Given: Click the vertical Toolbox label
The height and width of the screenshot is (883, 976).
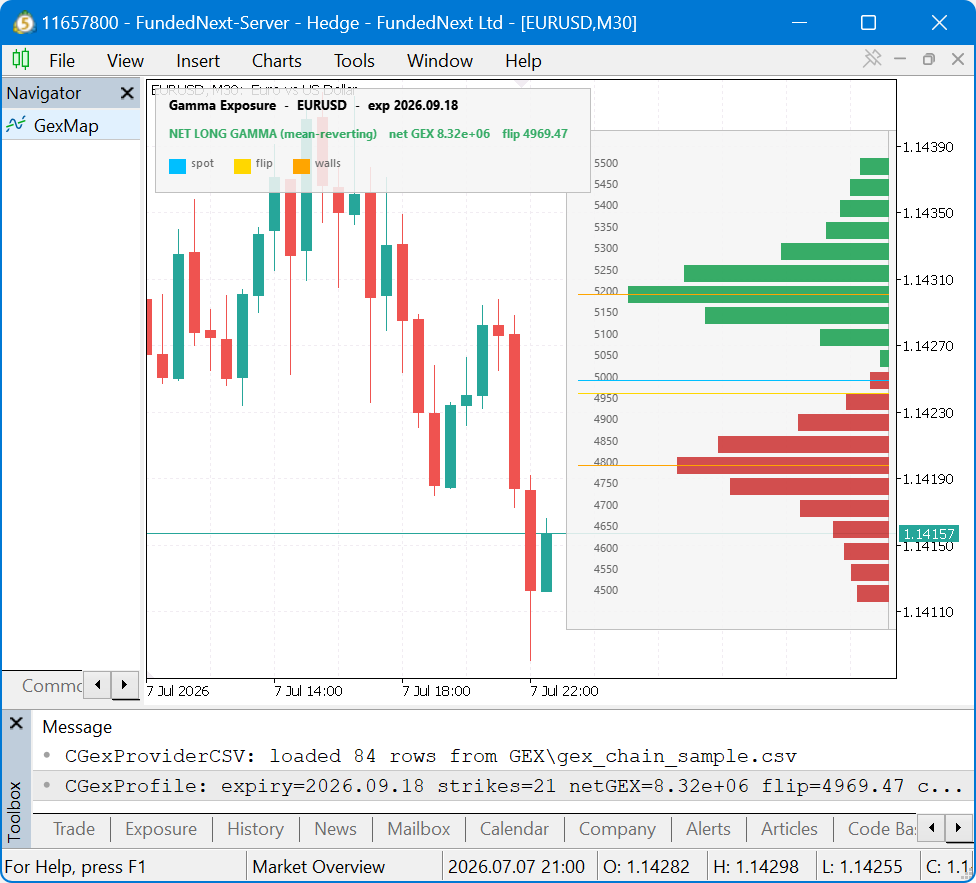Looking at the screenshot, I should 14,811.
